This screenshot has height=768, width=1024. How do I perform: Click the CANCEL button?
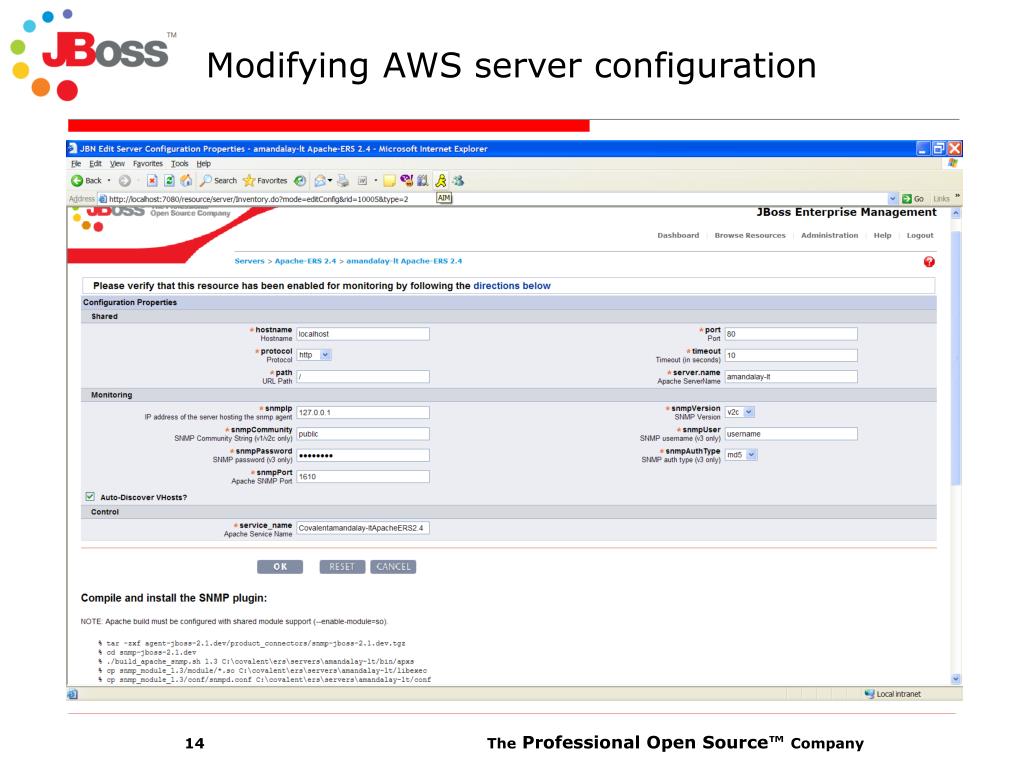click(393, 567)
